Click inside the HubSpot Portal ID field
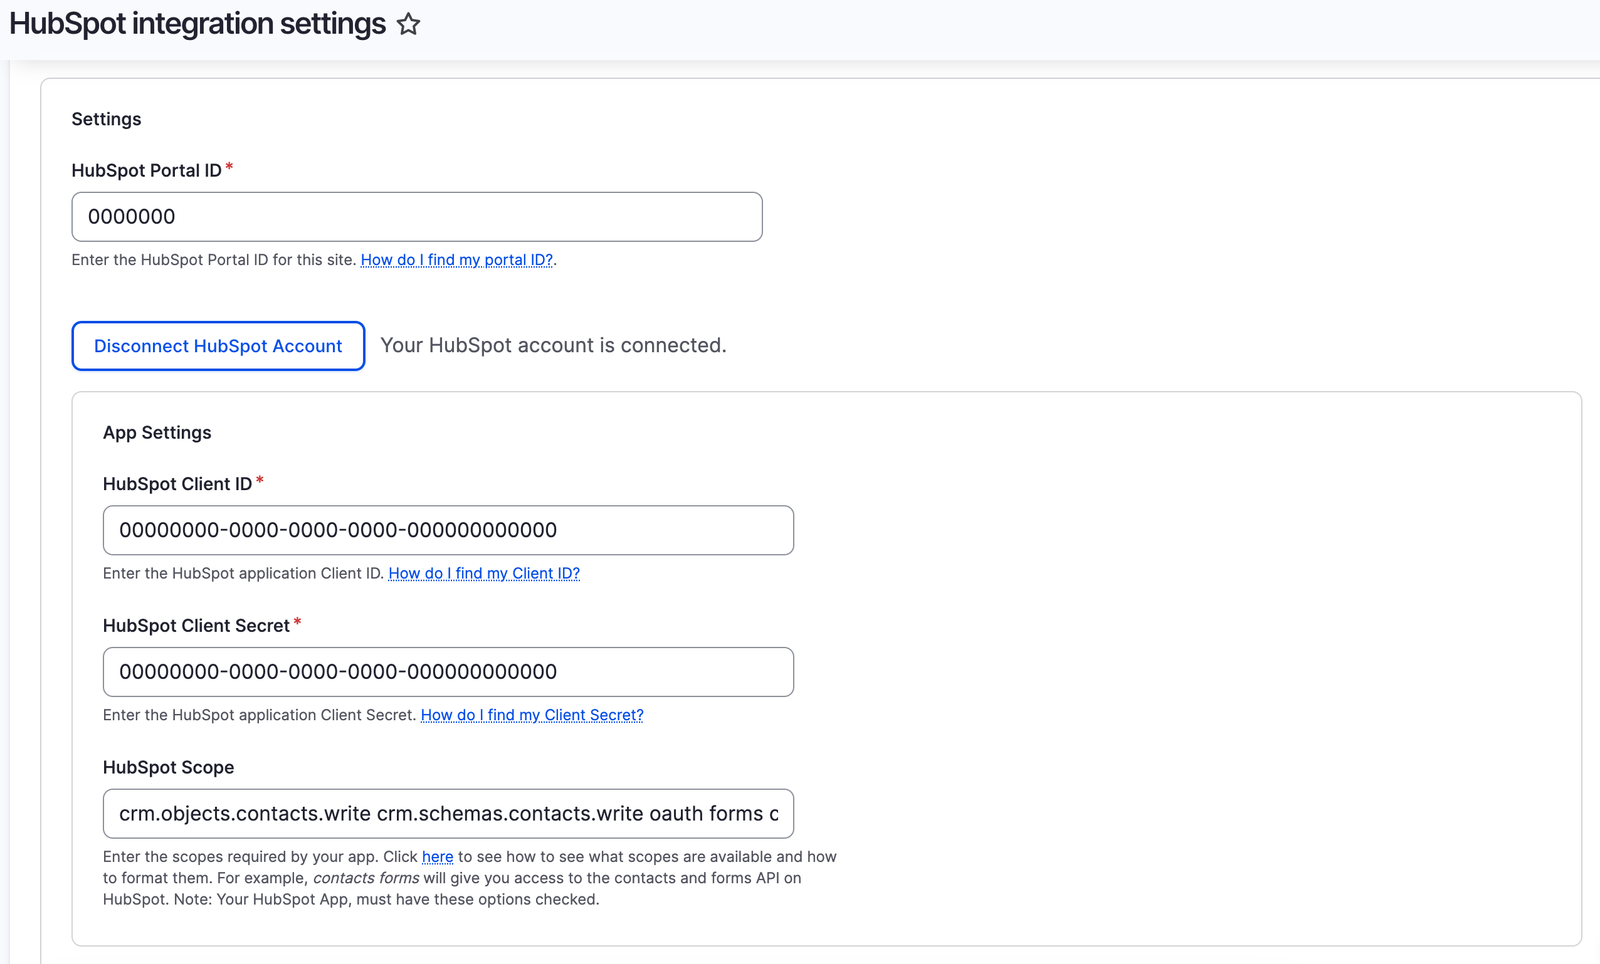 click(x=416, y=216)
